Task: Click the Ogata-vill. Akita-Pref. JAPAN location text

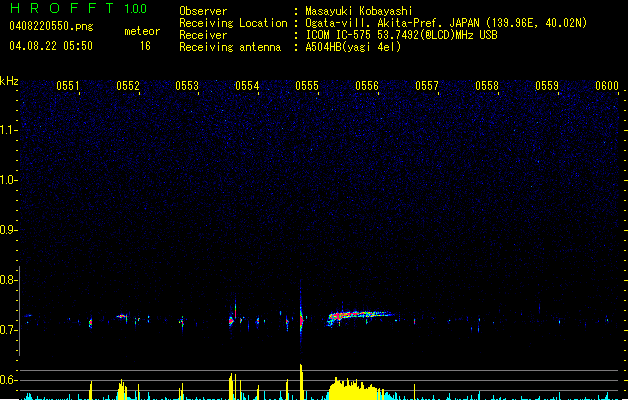Action: (446, 23)
